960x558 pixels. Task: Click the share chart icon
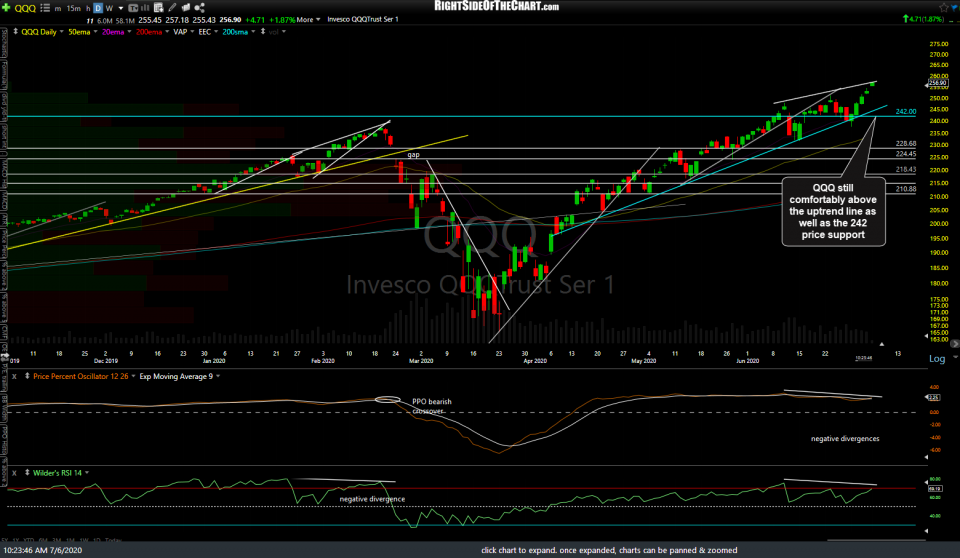[x=200, y=7]
